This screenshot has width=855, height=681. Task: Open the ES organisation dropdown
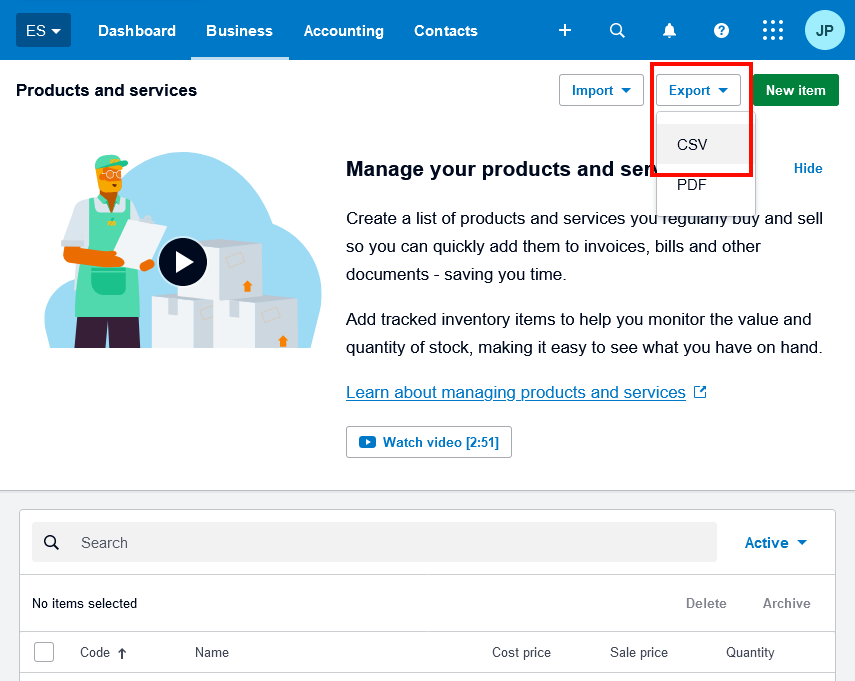(42, 30)
